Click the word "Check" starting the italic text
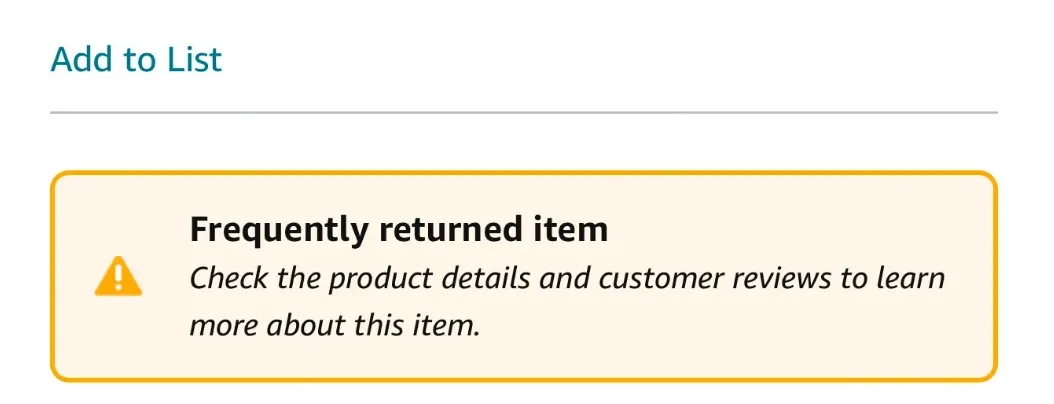This screenshot has height=404, width=1054. pos(226,277)
